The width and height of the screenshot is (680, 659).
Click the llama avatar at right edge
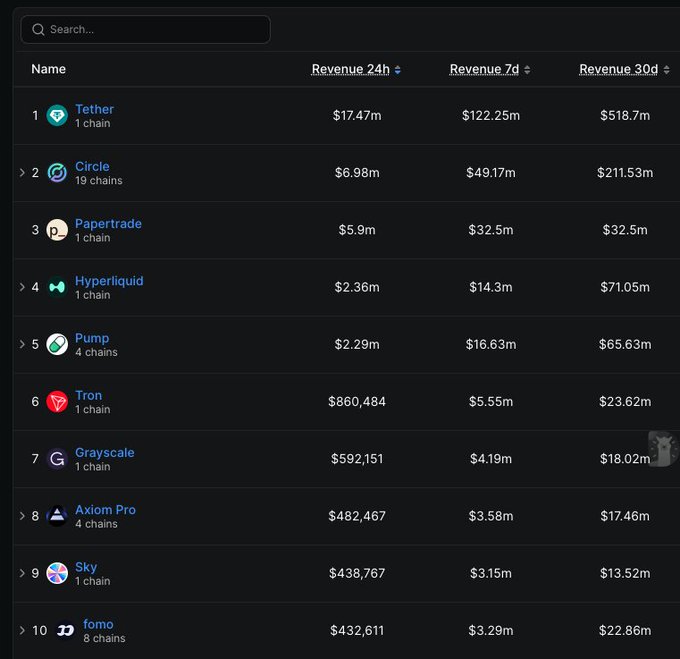coord(664,449)
